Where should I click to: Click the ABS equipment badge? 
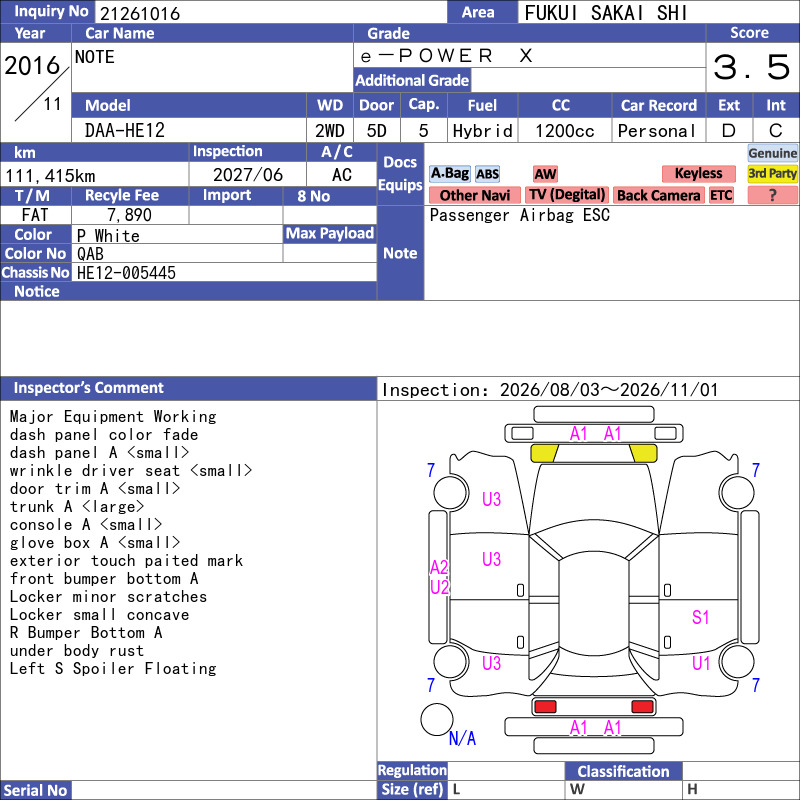tap(487, 174)
